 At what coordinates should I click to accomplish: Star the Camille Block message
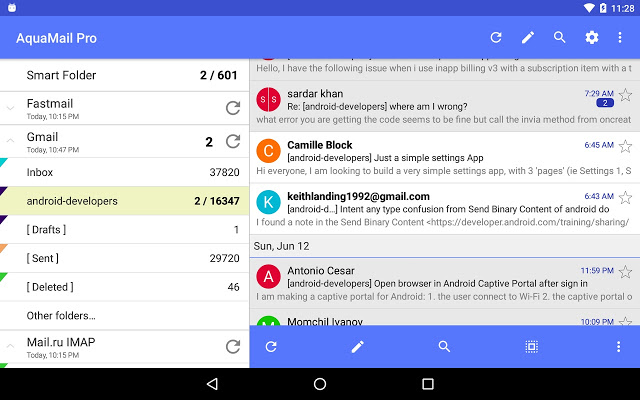626,146
